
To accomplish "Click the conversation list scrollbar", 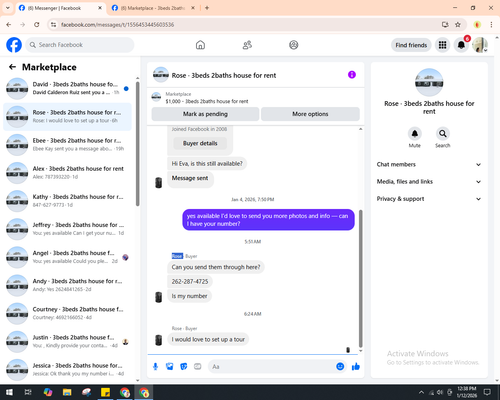I will [x=138, y=144].
